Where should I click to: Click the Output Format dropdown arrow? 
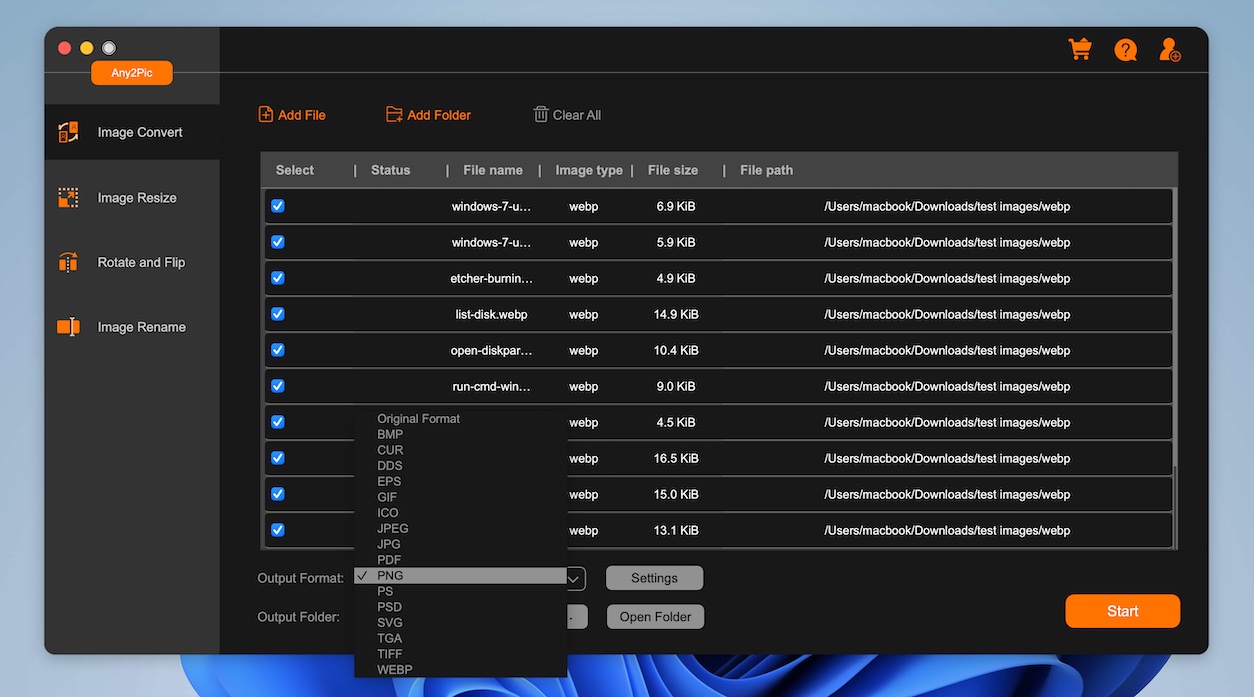575,578
